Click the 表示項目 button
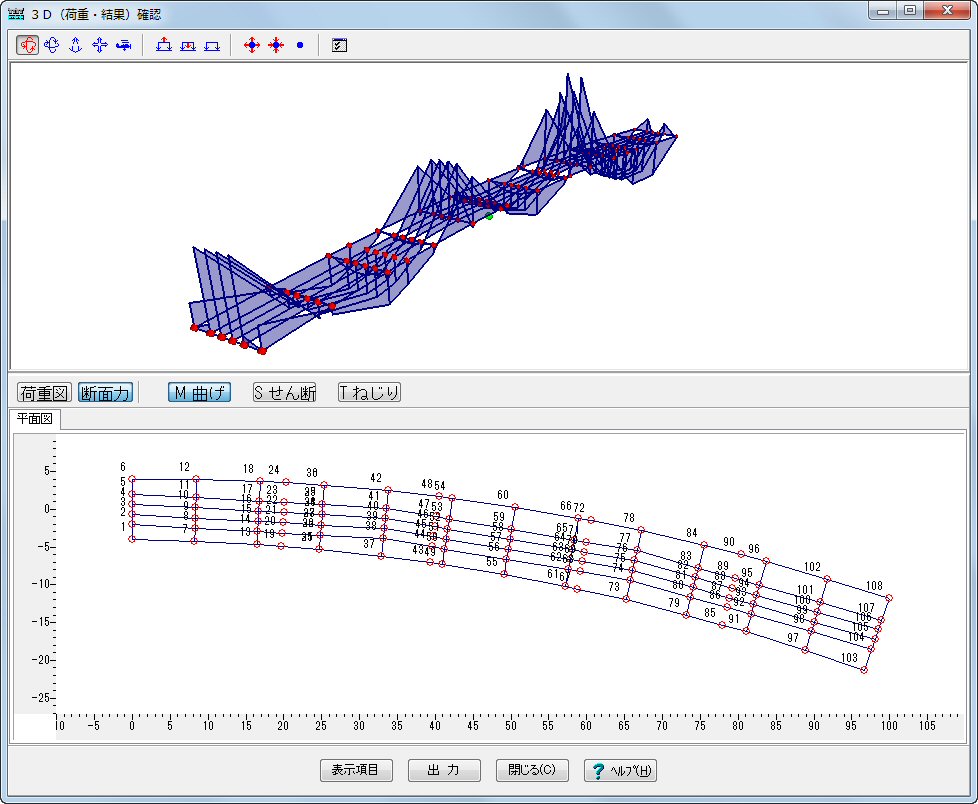This screenshot has width=978, height=804. (356, 770)
